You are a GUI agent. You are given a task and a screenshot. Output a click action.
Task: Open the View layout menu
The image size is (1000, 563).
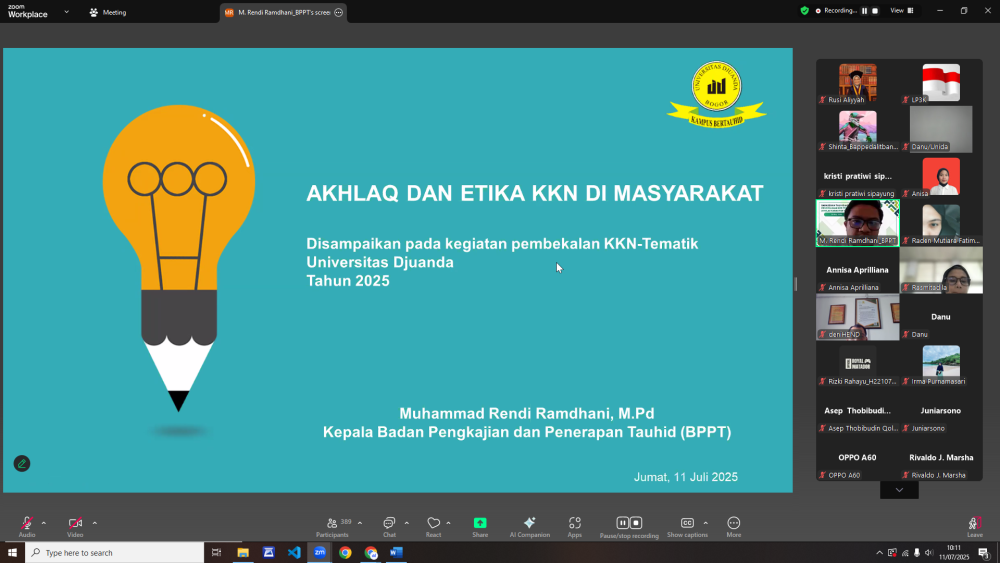(902, 11)
